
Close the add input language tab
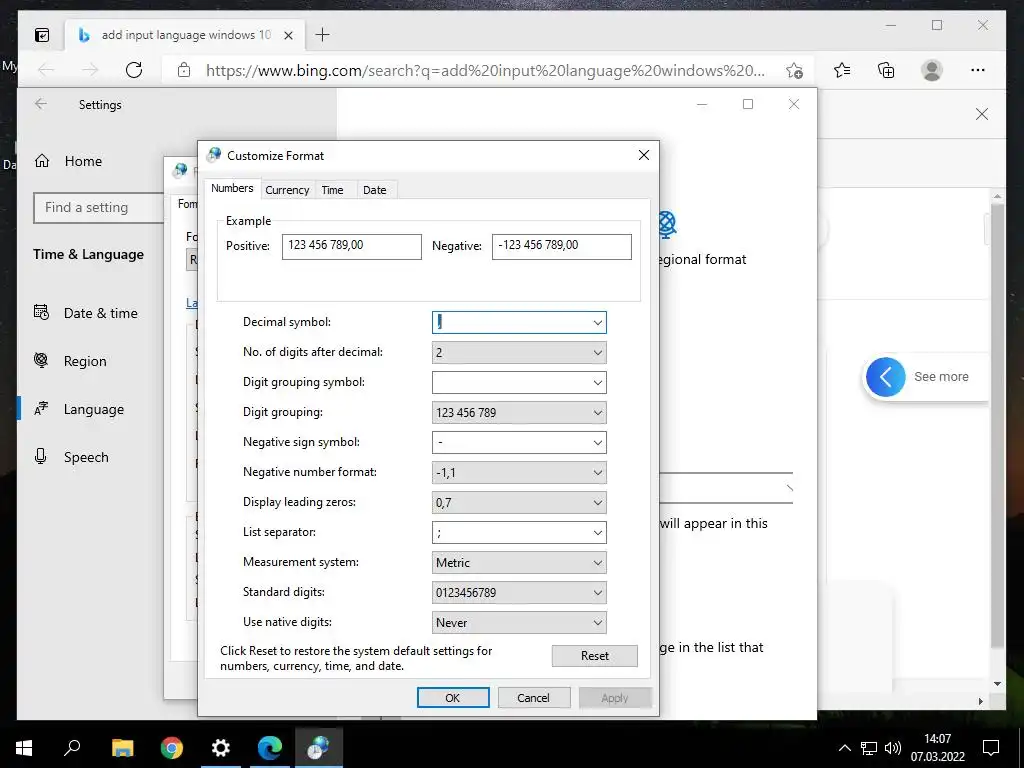(x=288, y=35)
